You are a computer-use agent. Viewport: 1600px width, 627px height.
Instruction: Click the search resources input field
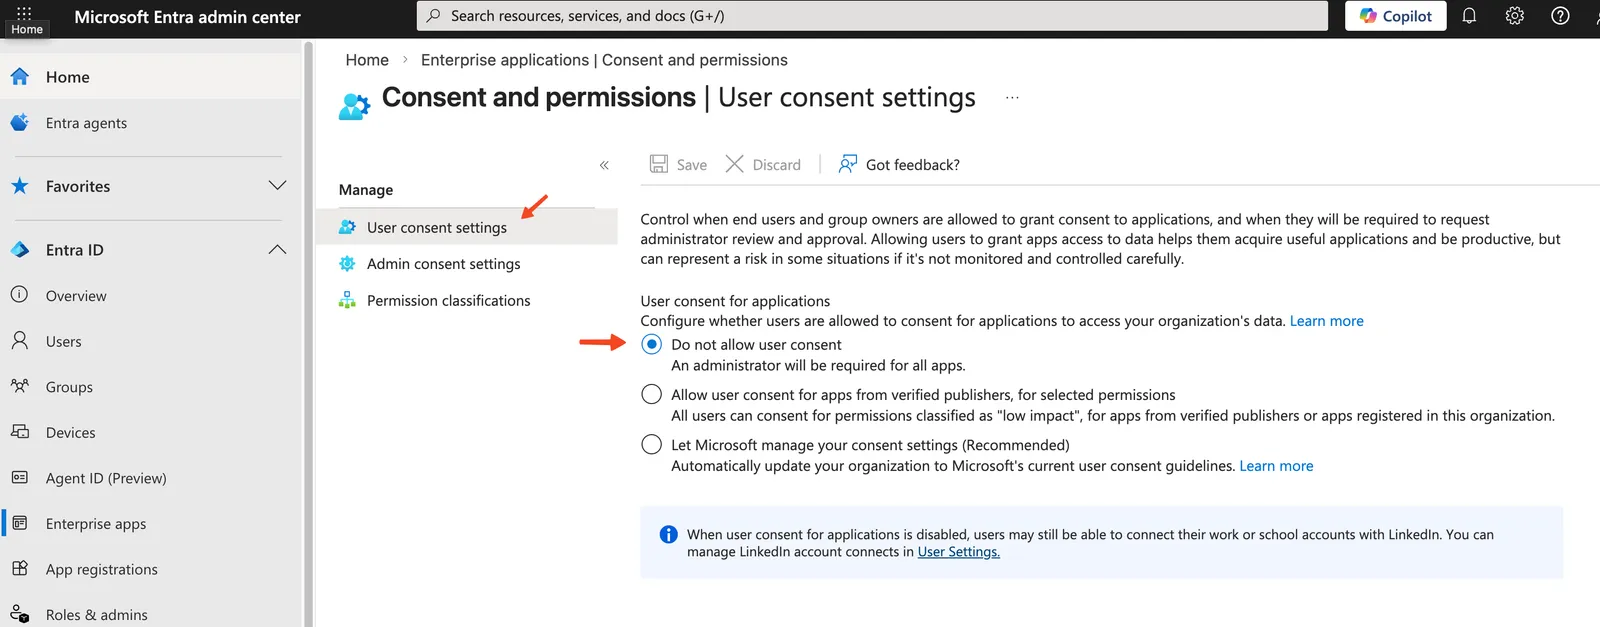[872, 16]
